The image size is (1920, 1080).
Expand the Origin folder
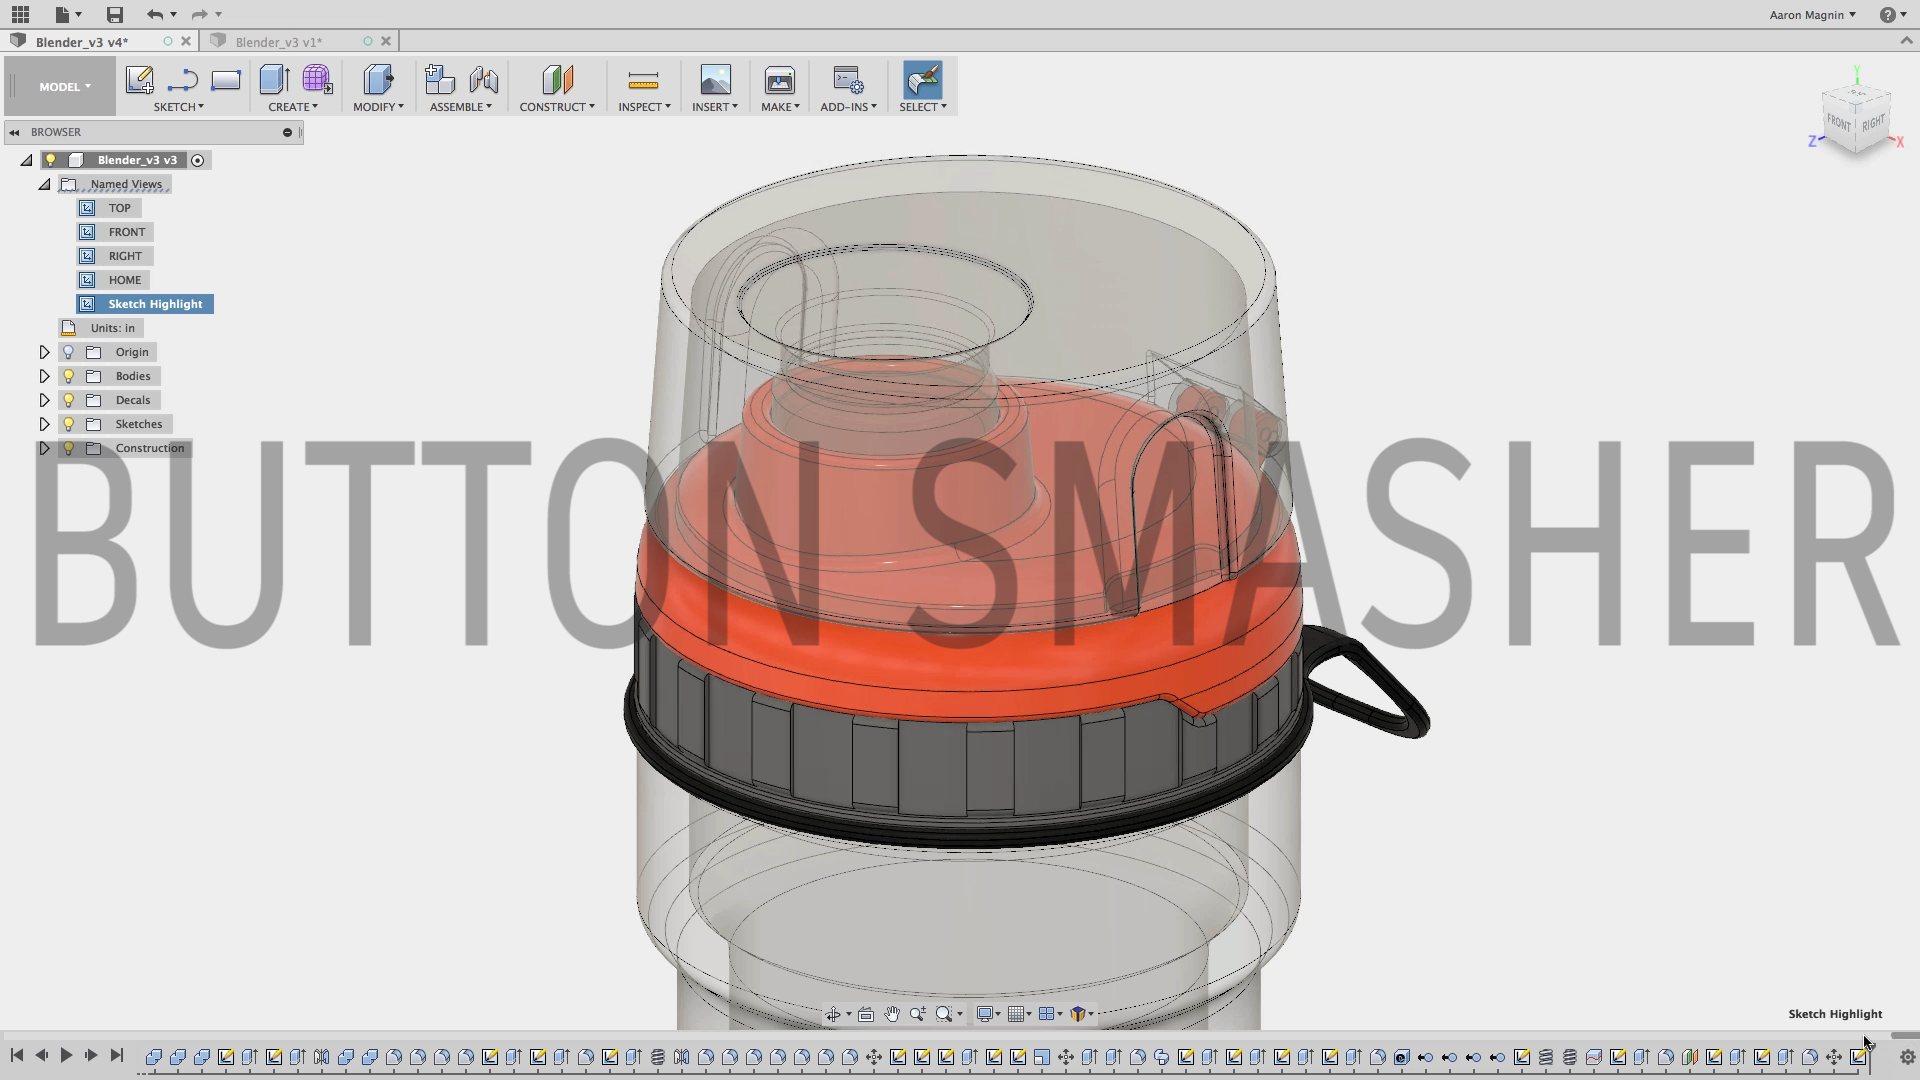click(x=44, y=352)
